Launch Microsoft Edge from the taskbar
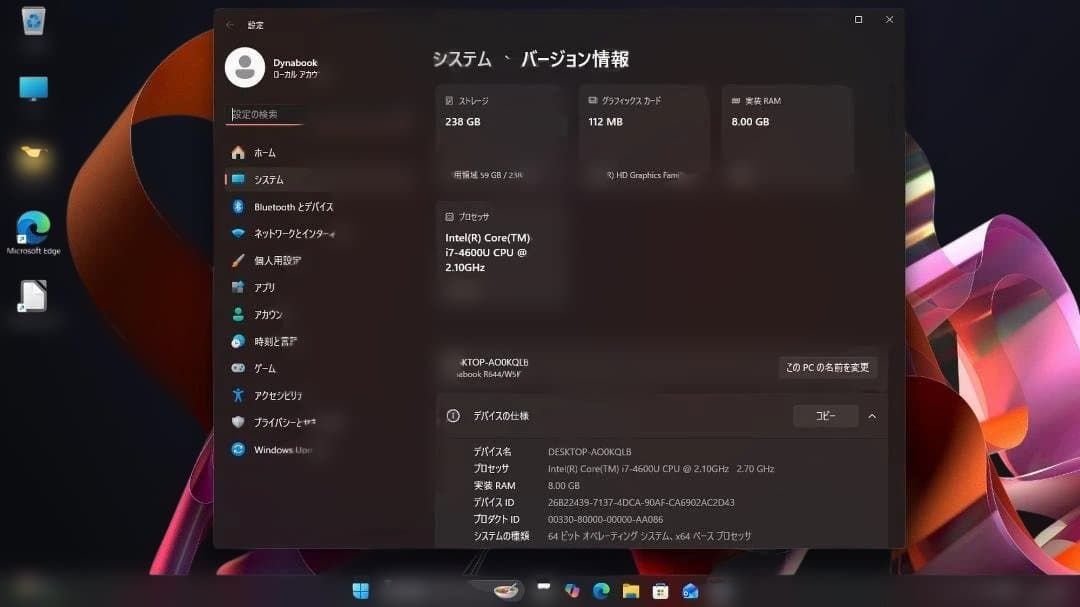This screenshot has height=607, width=1080. click(600, 590)
